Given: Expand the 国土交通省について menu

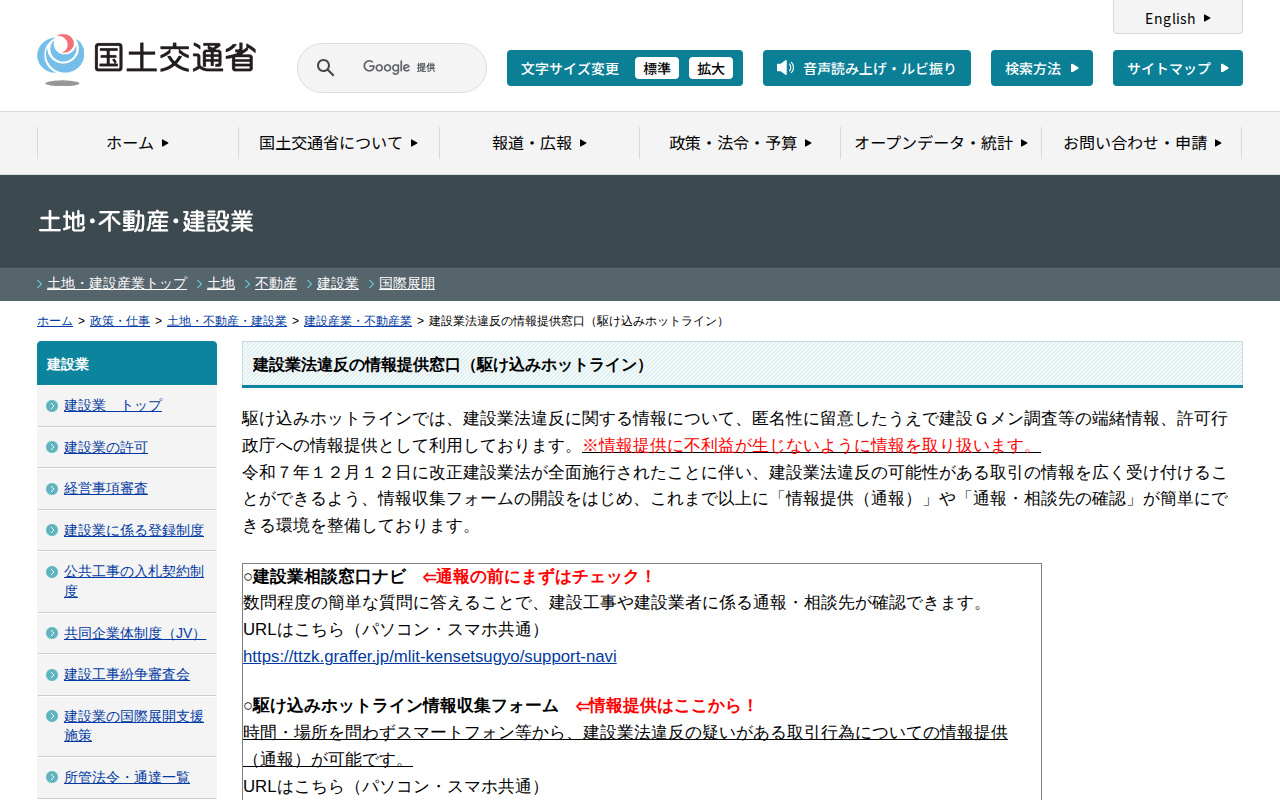Looking at the screenshot, I should coord(339,143).
